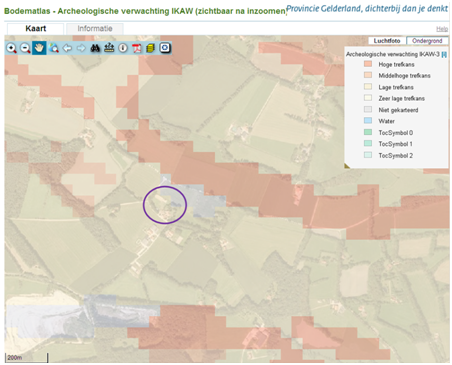
Task: Activate the pan hand tool
Action: tap(39, 48)
